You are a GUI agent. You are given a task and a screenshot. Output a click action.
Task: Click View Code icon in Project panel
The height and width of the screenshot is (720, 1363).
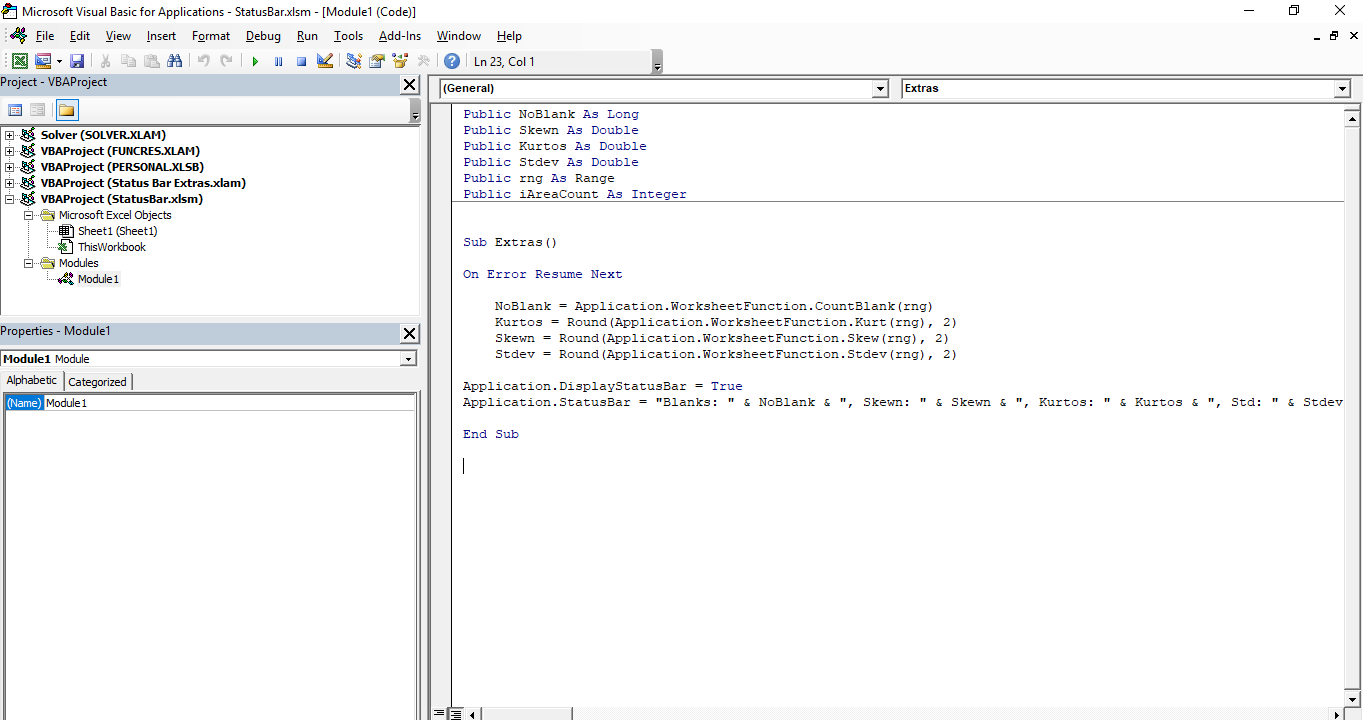(15, 110)
